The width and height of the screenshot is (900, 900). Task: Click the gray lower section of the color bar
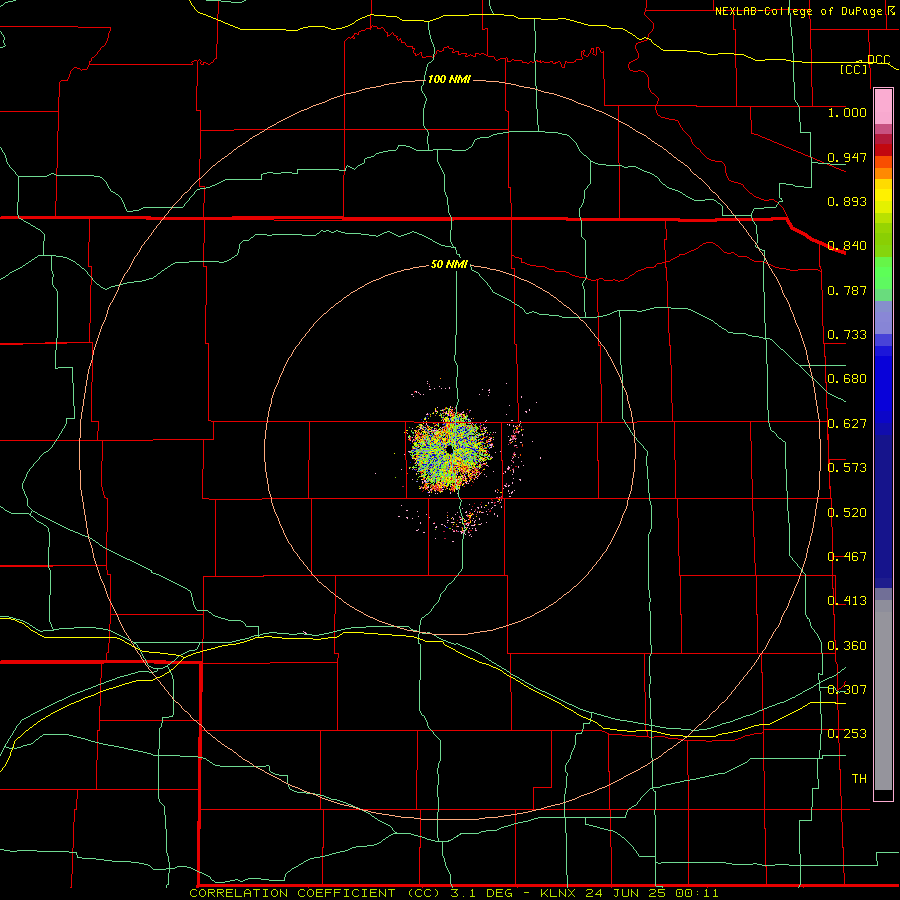click(x=883, y=695)
